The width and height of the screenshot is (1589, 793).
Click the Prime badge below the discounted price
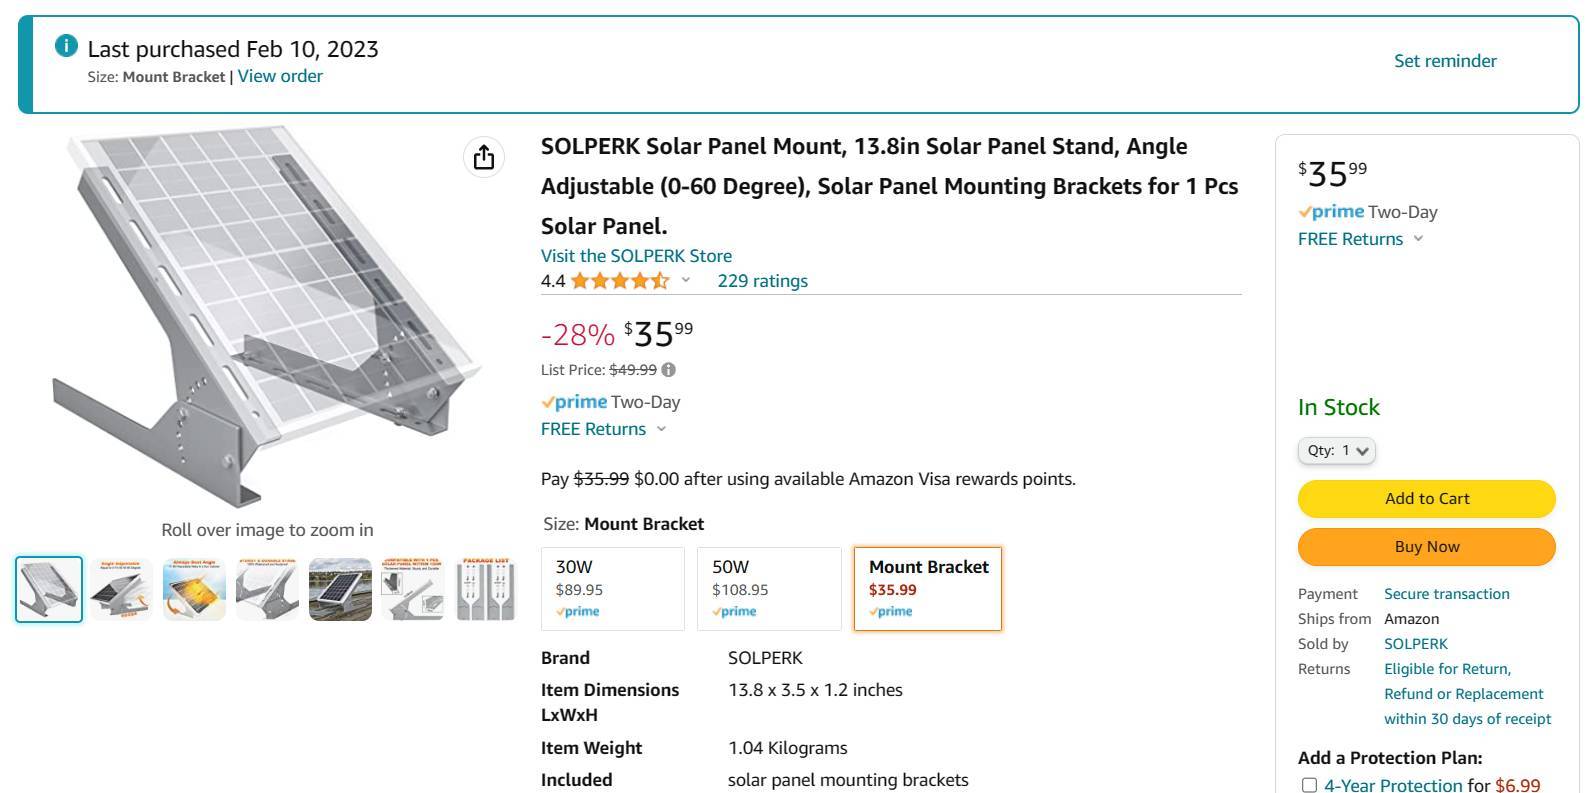click(573, 402)
